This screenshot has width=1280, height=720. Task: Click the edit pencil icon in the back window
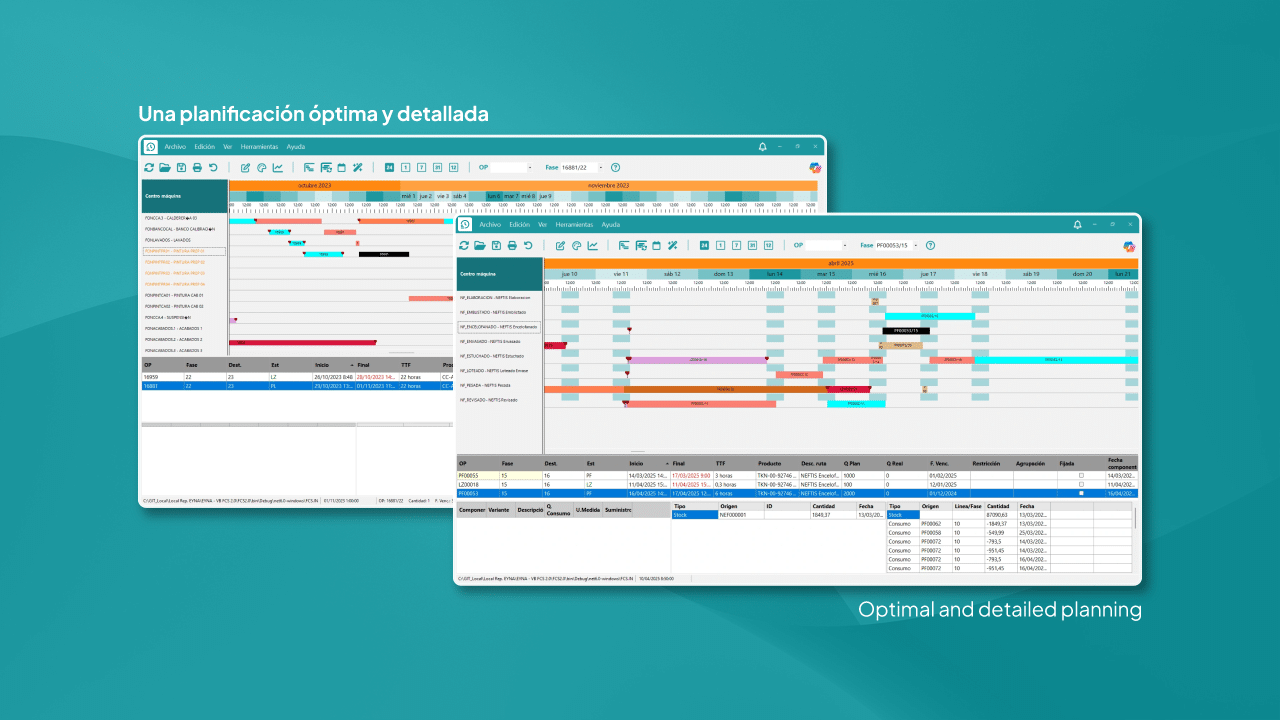tap(246, 167)
